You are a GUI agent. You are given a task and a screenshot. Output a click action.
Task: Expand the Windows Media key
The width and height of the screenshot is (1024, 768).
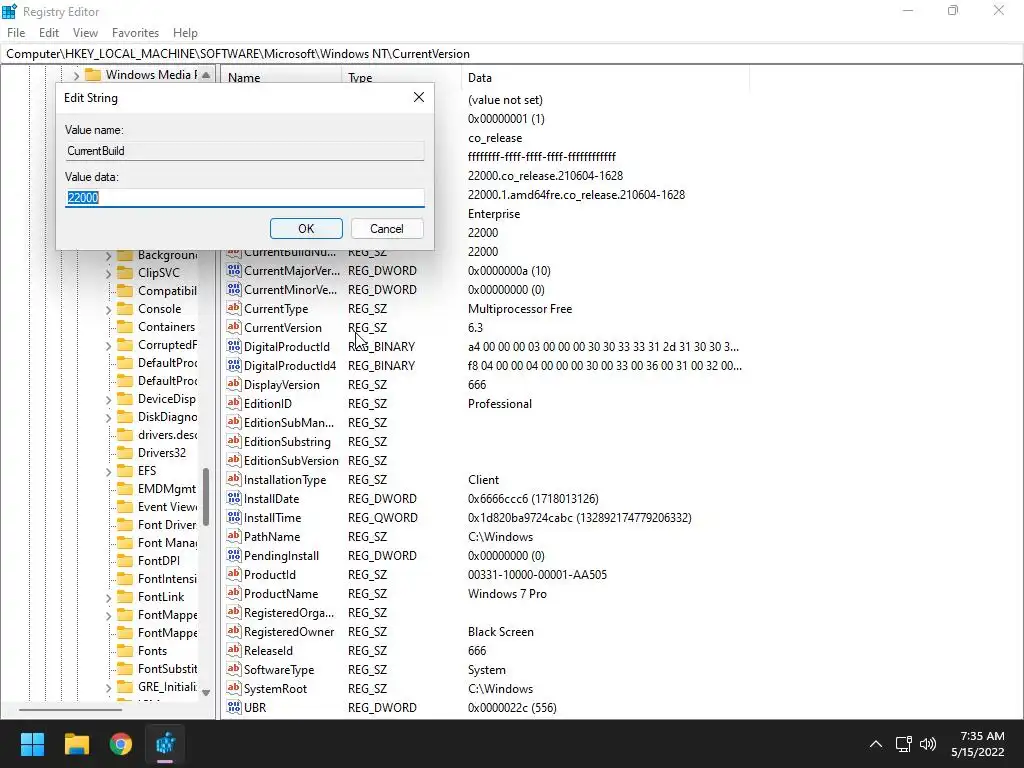tap(76, 75)
